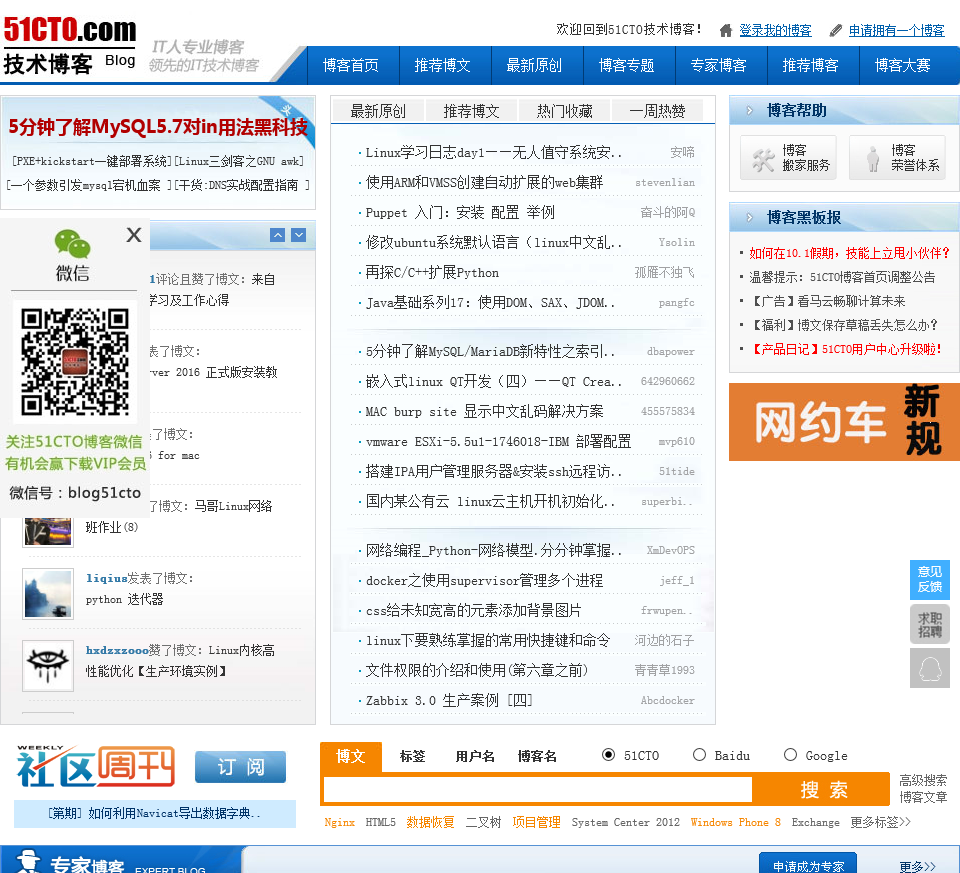Open 专家博客 in navigation bar
The height and width of the screenshot is (873, 960).
(x=719, y=65)
